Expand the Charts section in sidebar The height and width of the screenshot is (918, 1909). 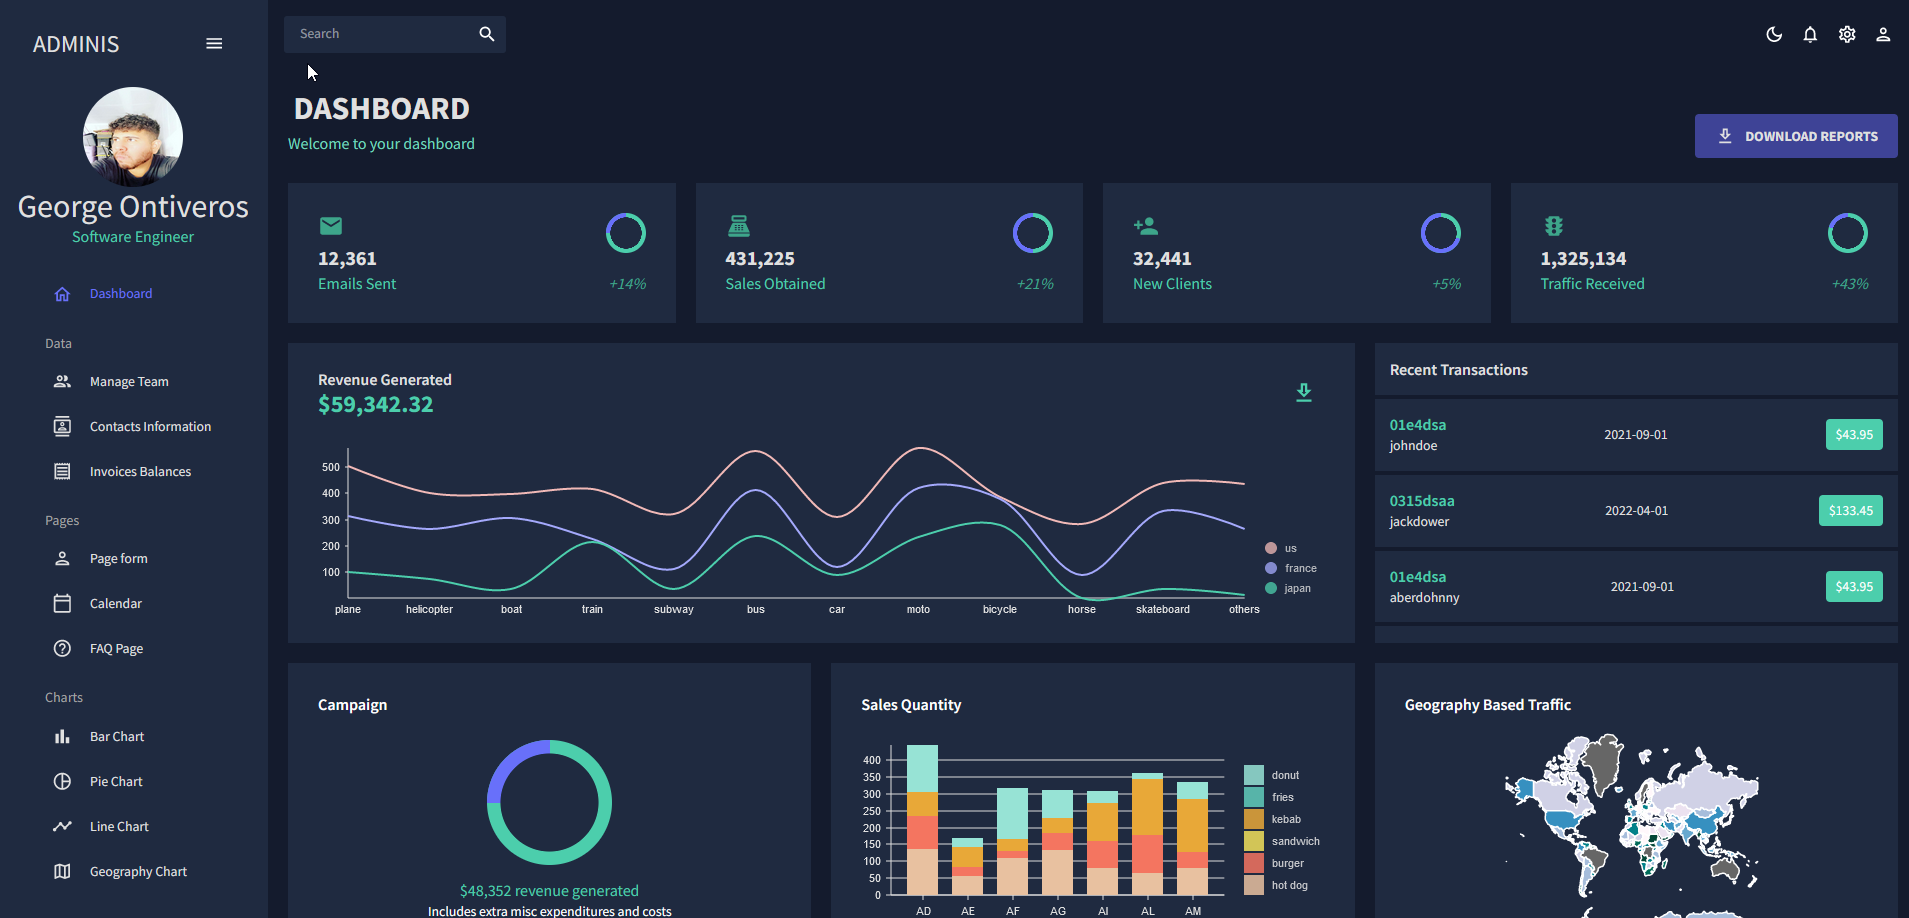(x=64, y=697)
